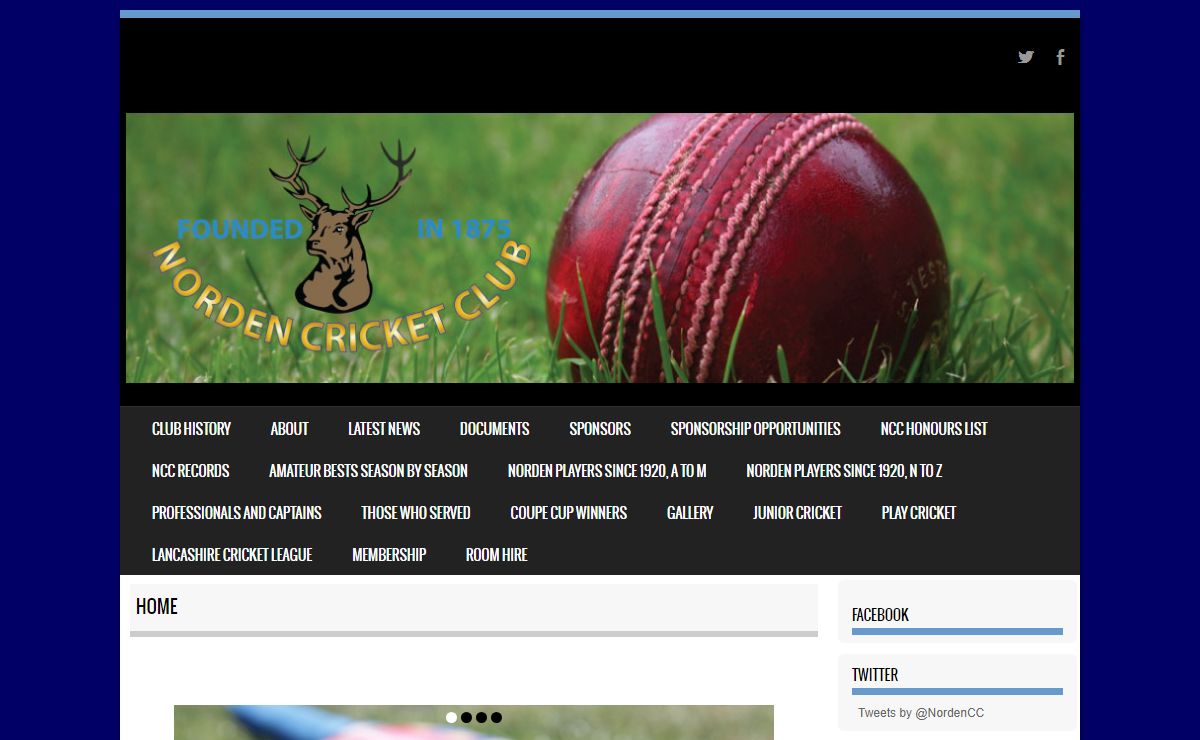1200x740 pixels.
Task: Open Lancashire Cricket League page
Action: pos(232,554)
